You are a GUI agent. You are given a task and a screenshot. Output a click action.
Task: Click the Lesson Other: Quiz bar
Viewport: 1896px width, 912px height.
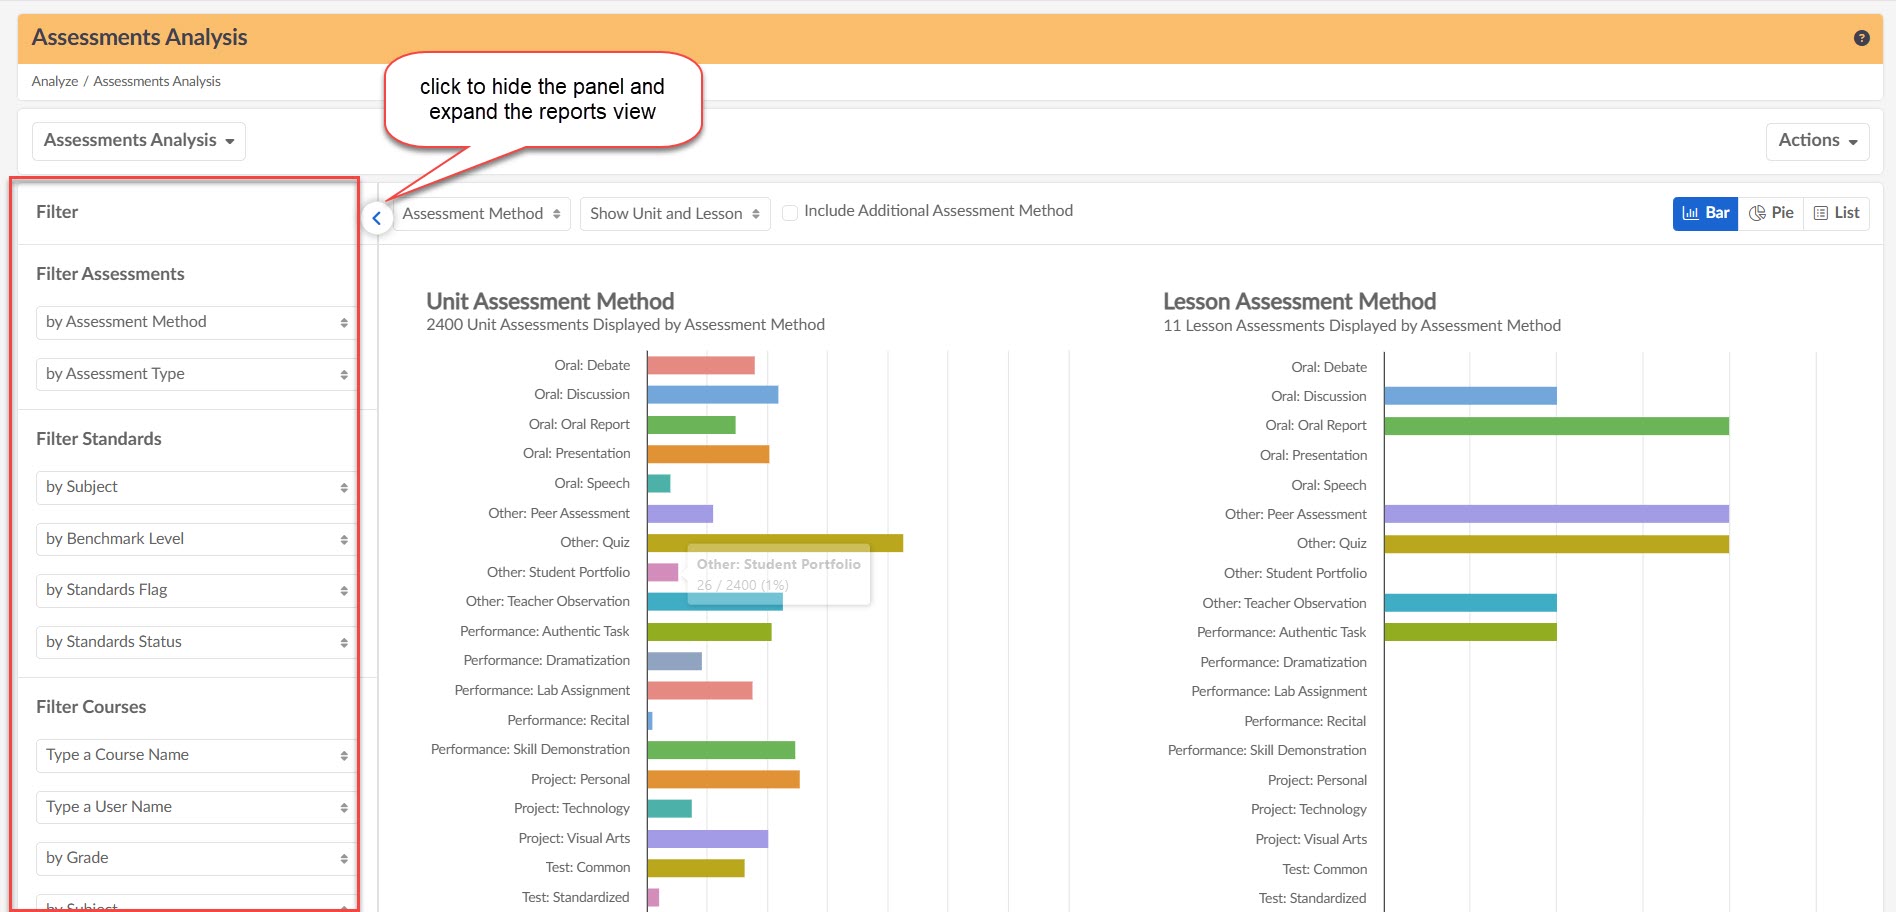click(1557, 544)
